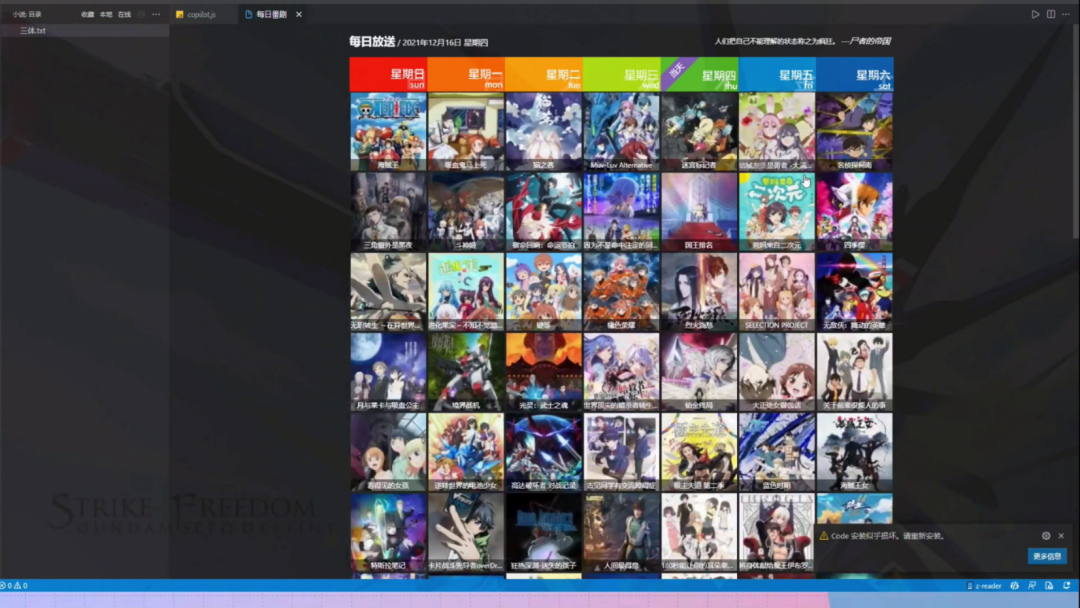Open the 极主夫道 第二季 thumbnail
The width and height of the screenshot is (1080, 608).
coord(700,452)
